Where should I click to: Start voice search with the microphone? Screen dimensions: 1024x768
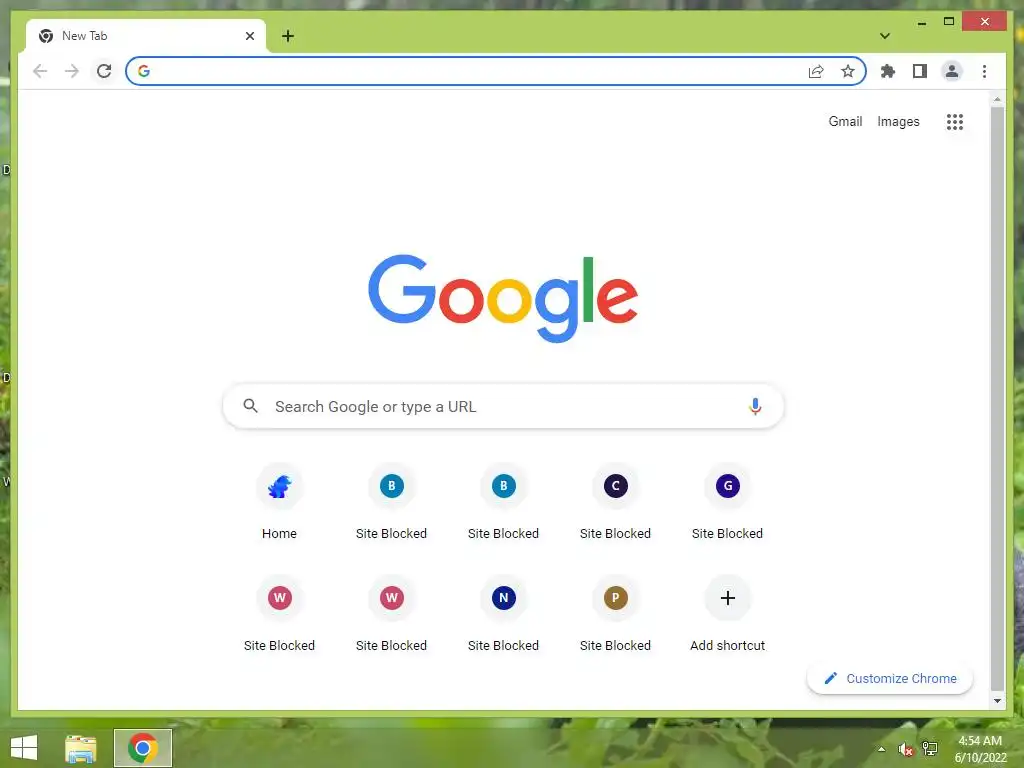755,406
